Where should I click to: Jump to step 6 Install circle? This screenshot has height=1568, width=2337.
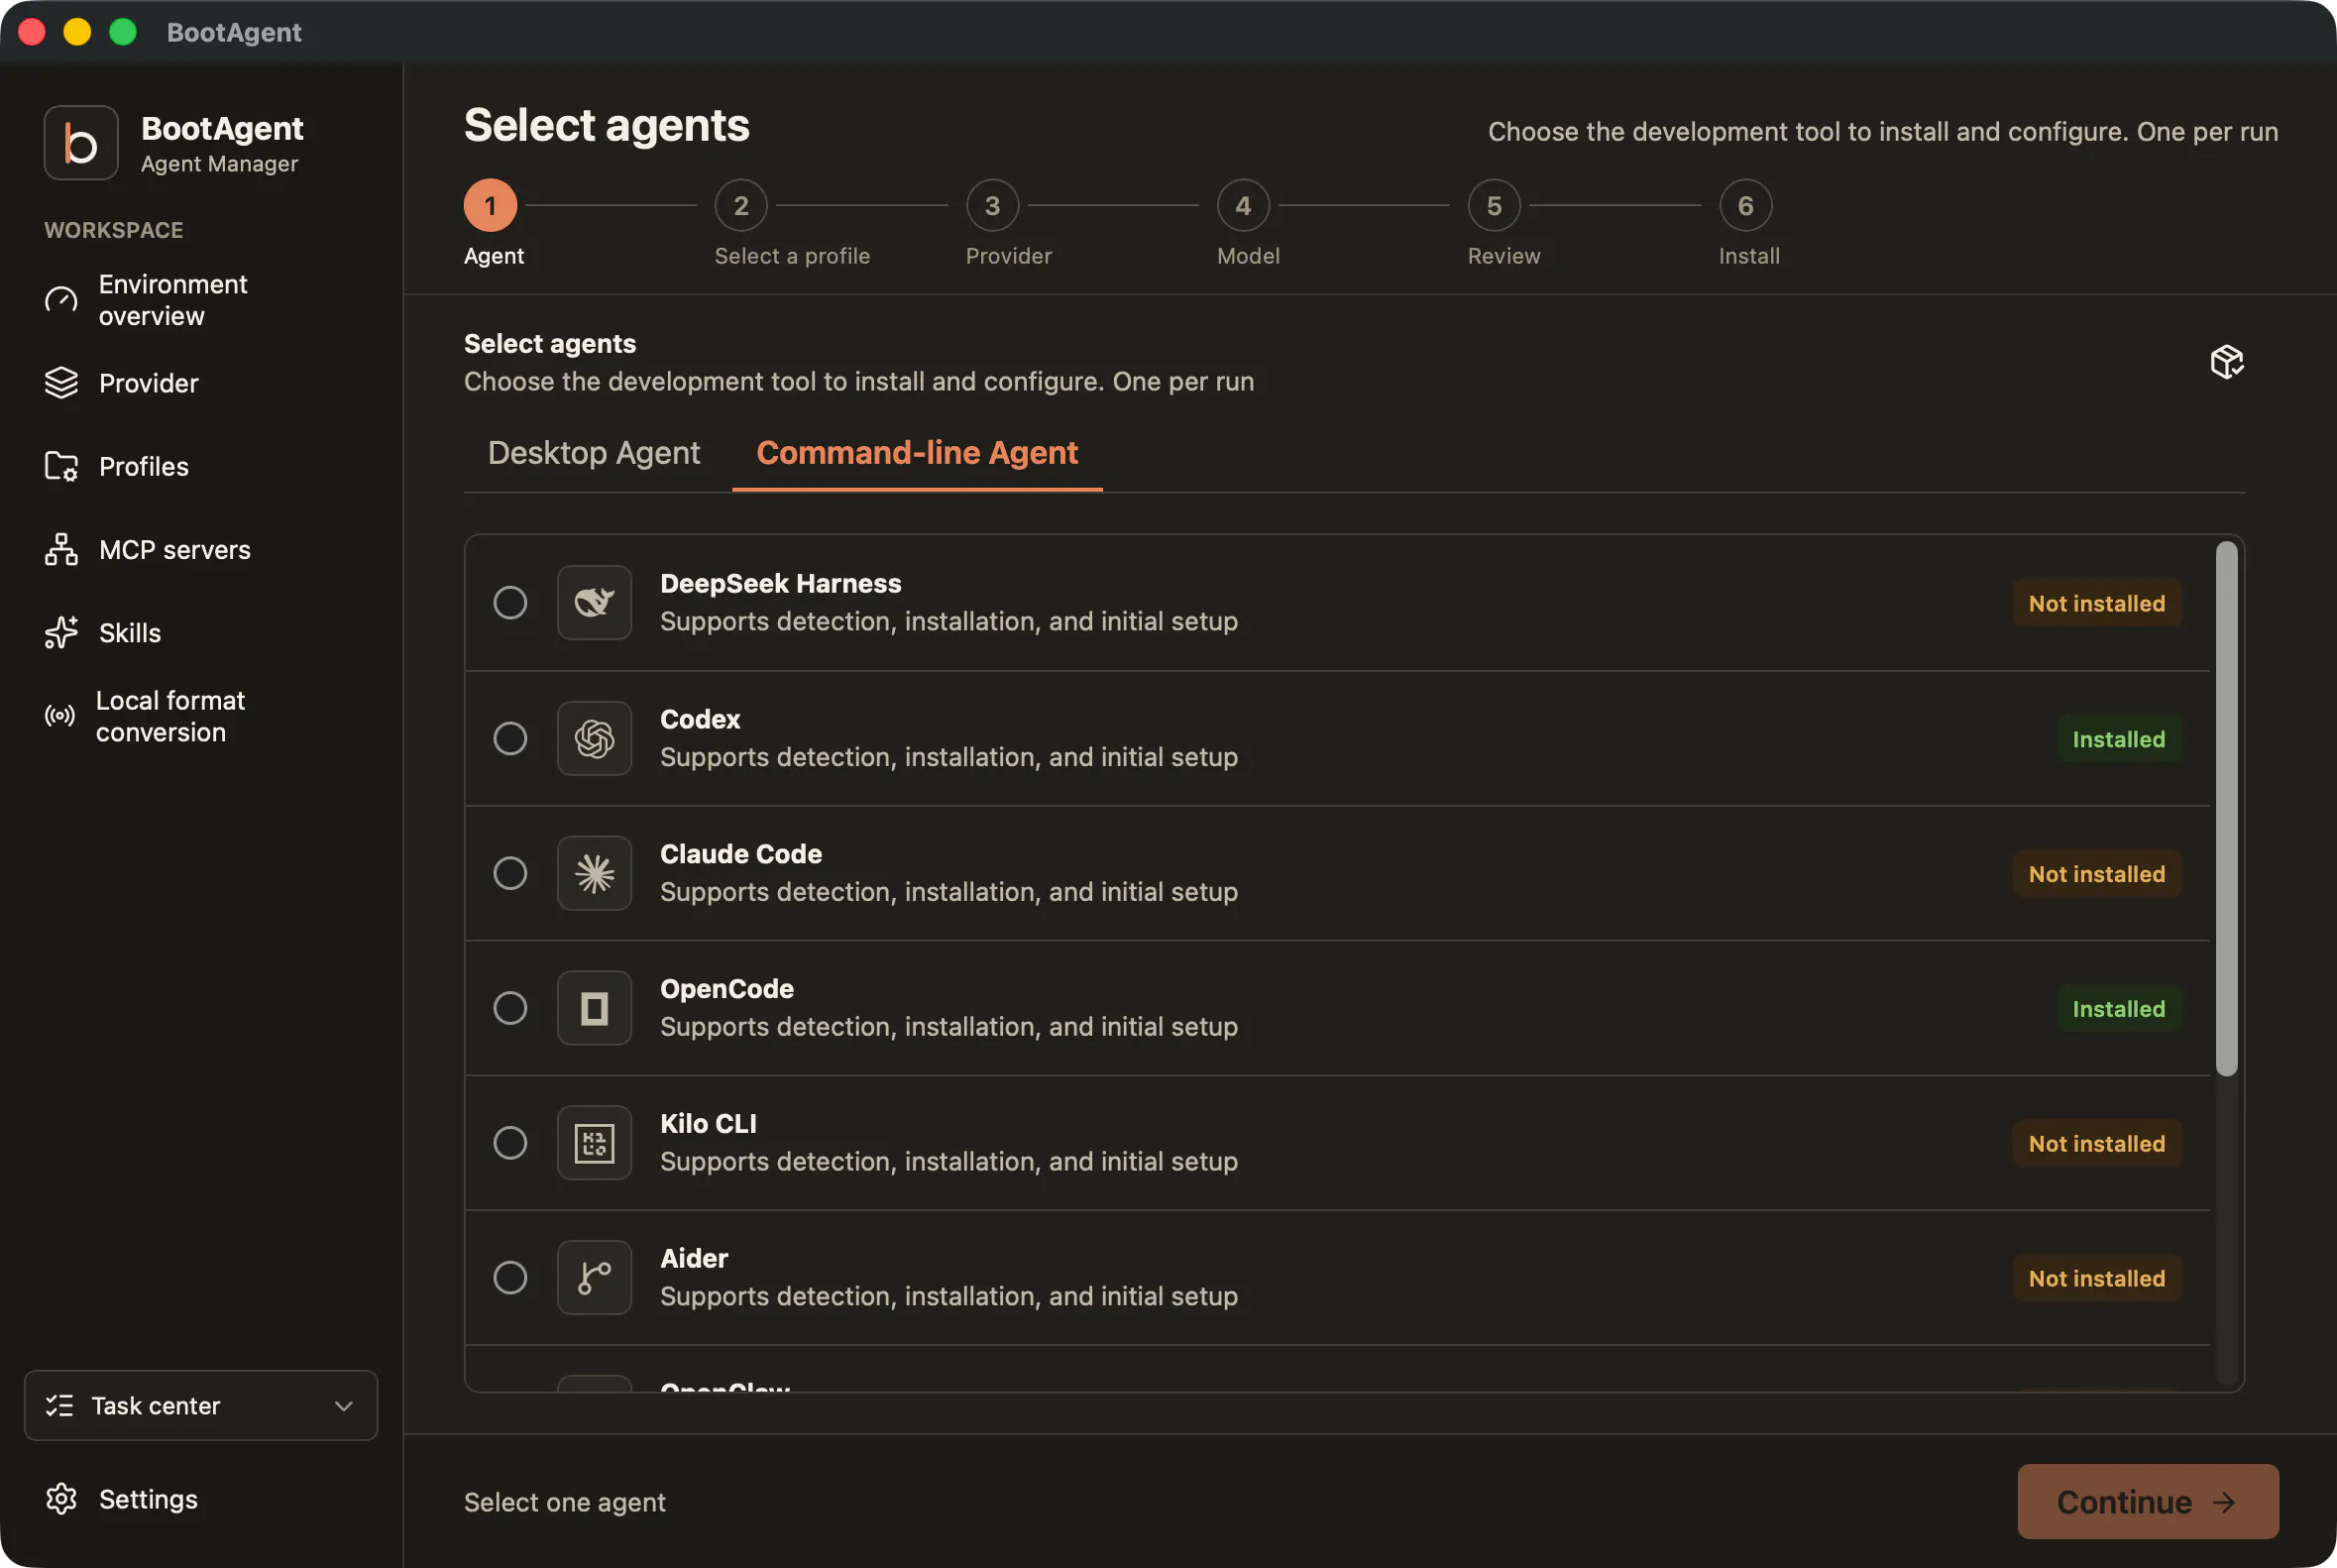(1745, 206)
